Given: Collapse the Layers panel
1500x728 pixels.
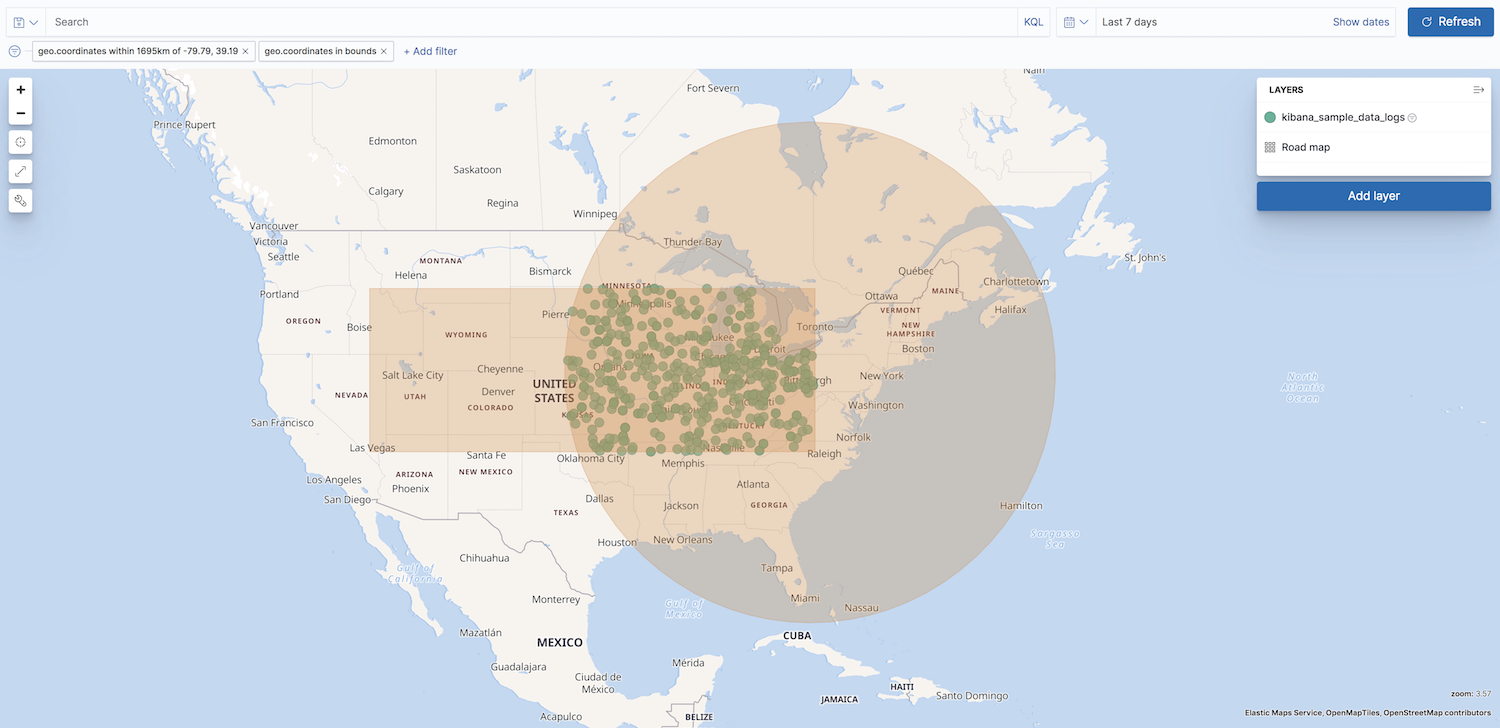Looking at the screenshot, I should click(x=1479, y=89).
